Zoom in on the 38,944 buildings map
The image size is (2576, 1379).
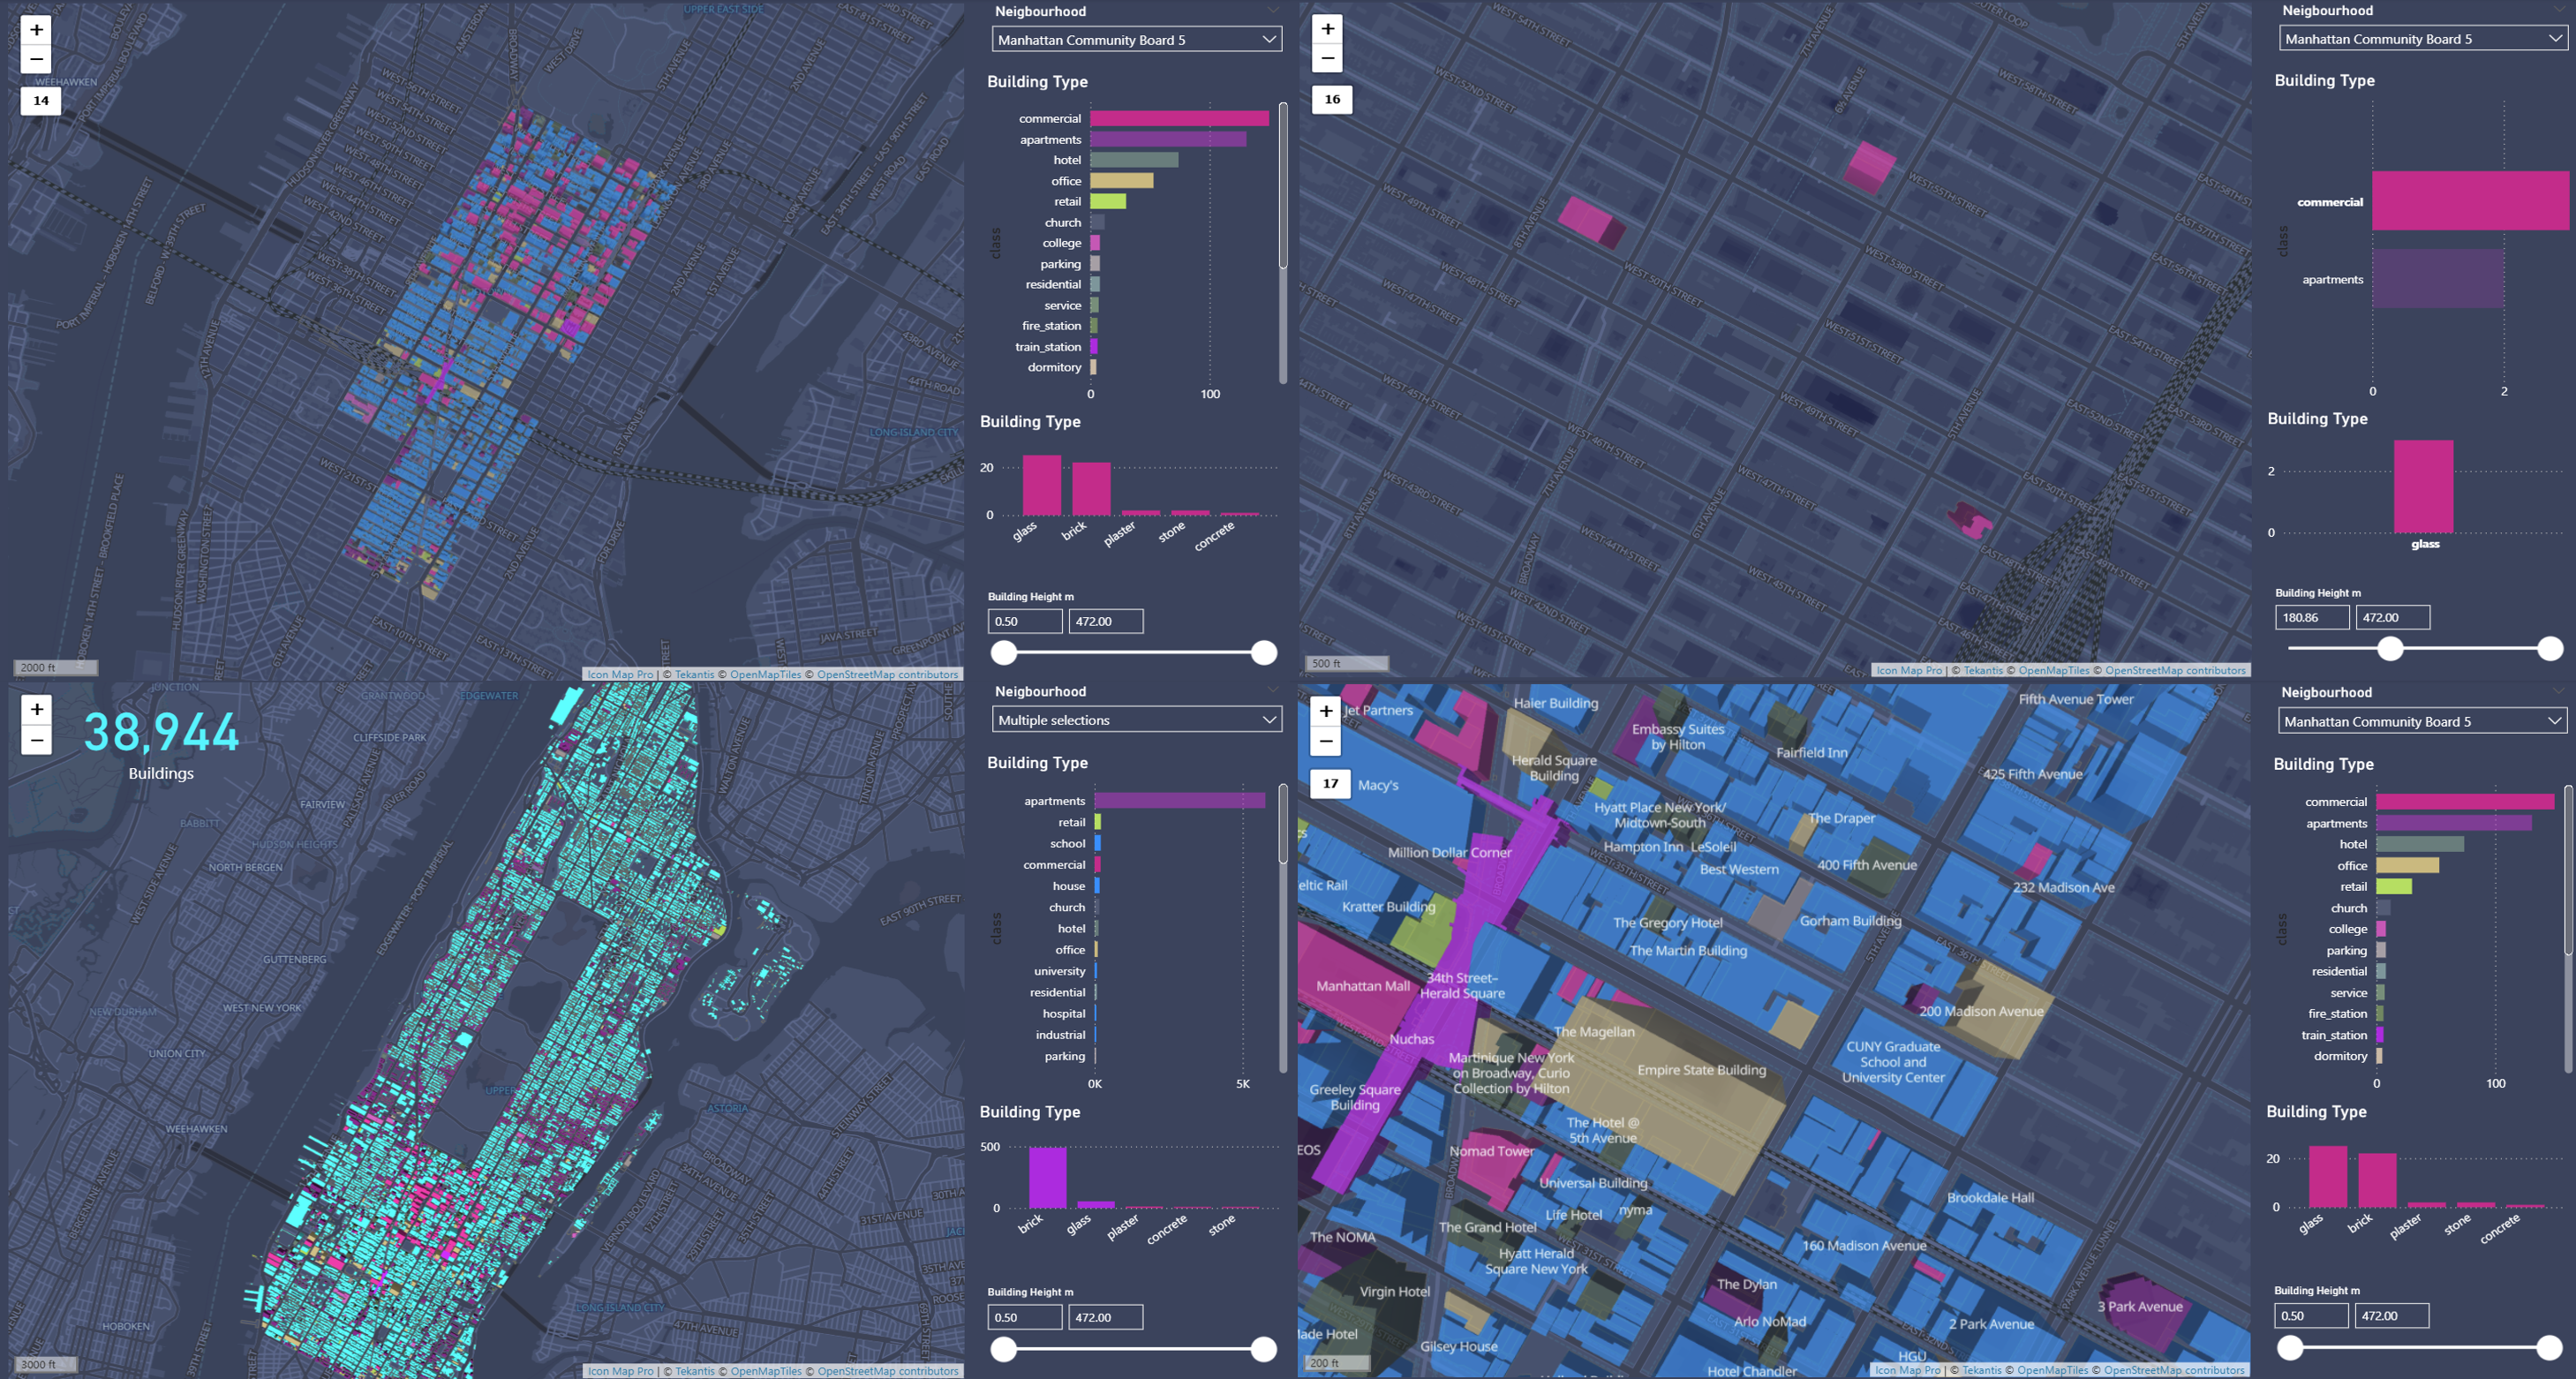37,710
